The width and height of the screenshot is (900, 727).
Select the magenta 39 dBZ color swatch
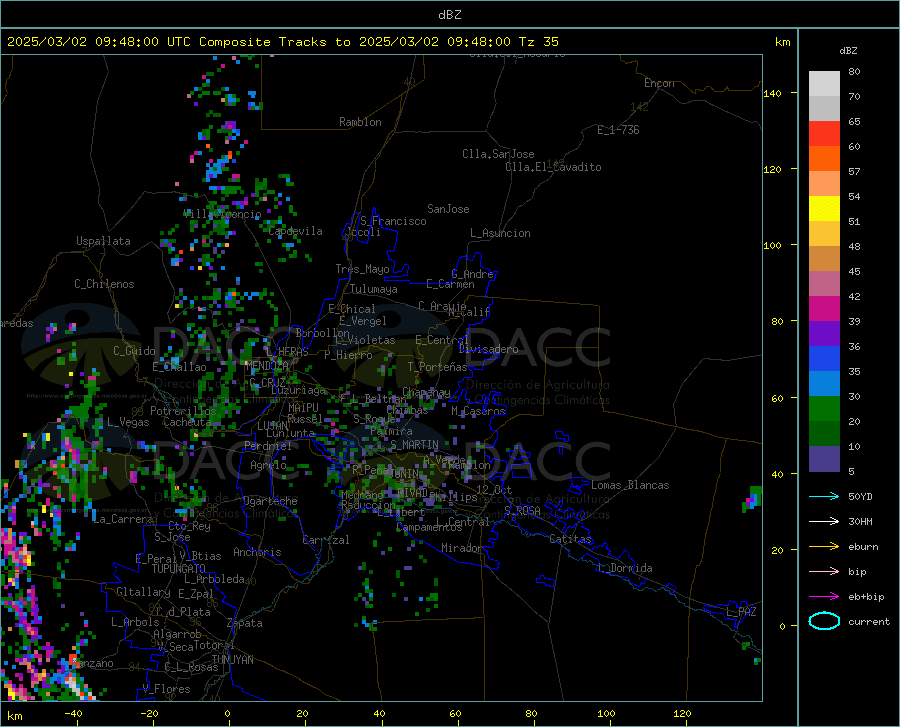[824, 309]
